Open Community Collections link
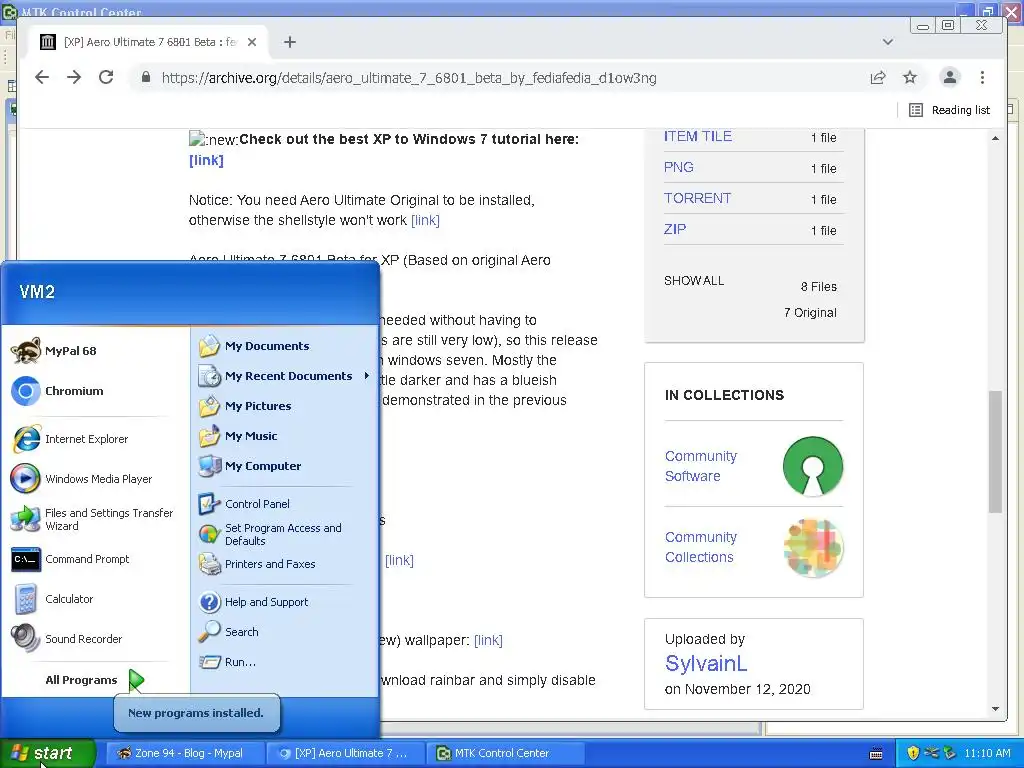Screen dimensions: 1024x768 [x=701, y=547]
